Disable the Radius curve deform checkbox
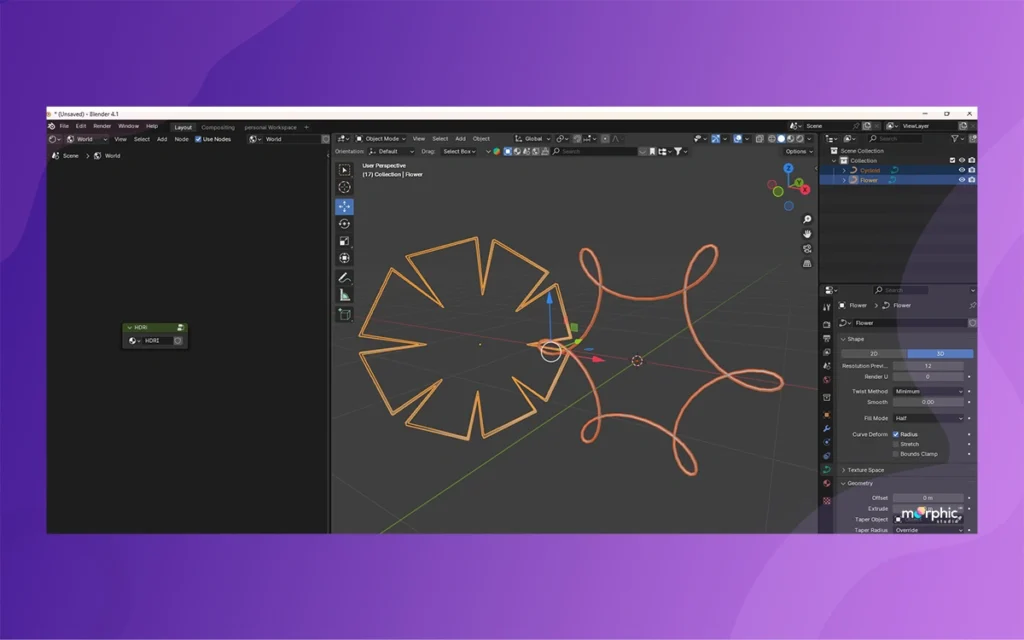The width and height of the screenshot is (1024, 640). [896, 434]
